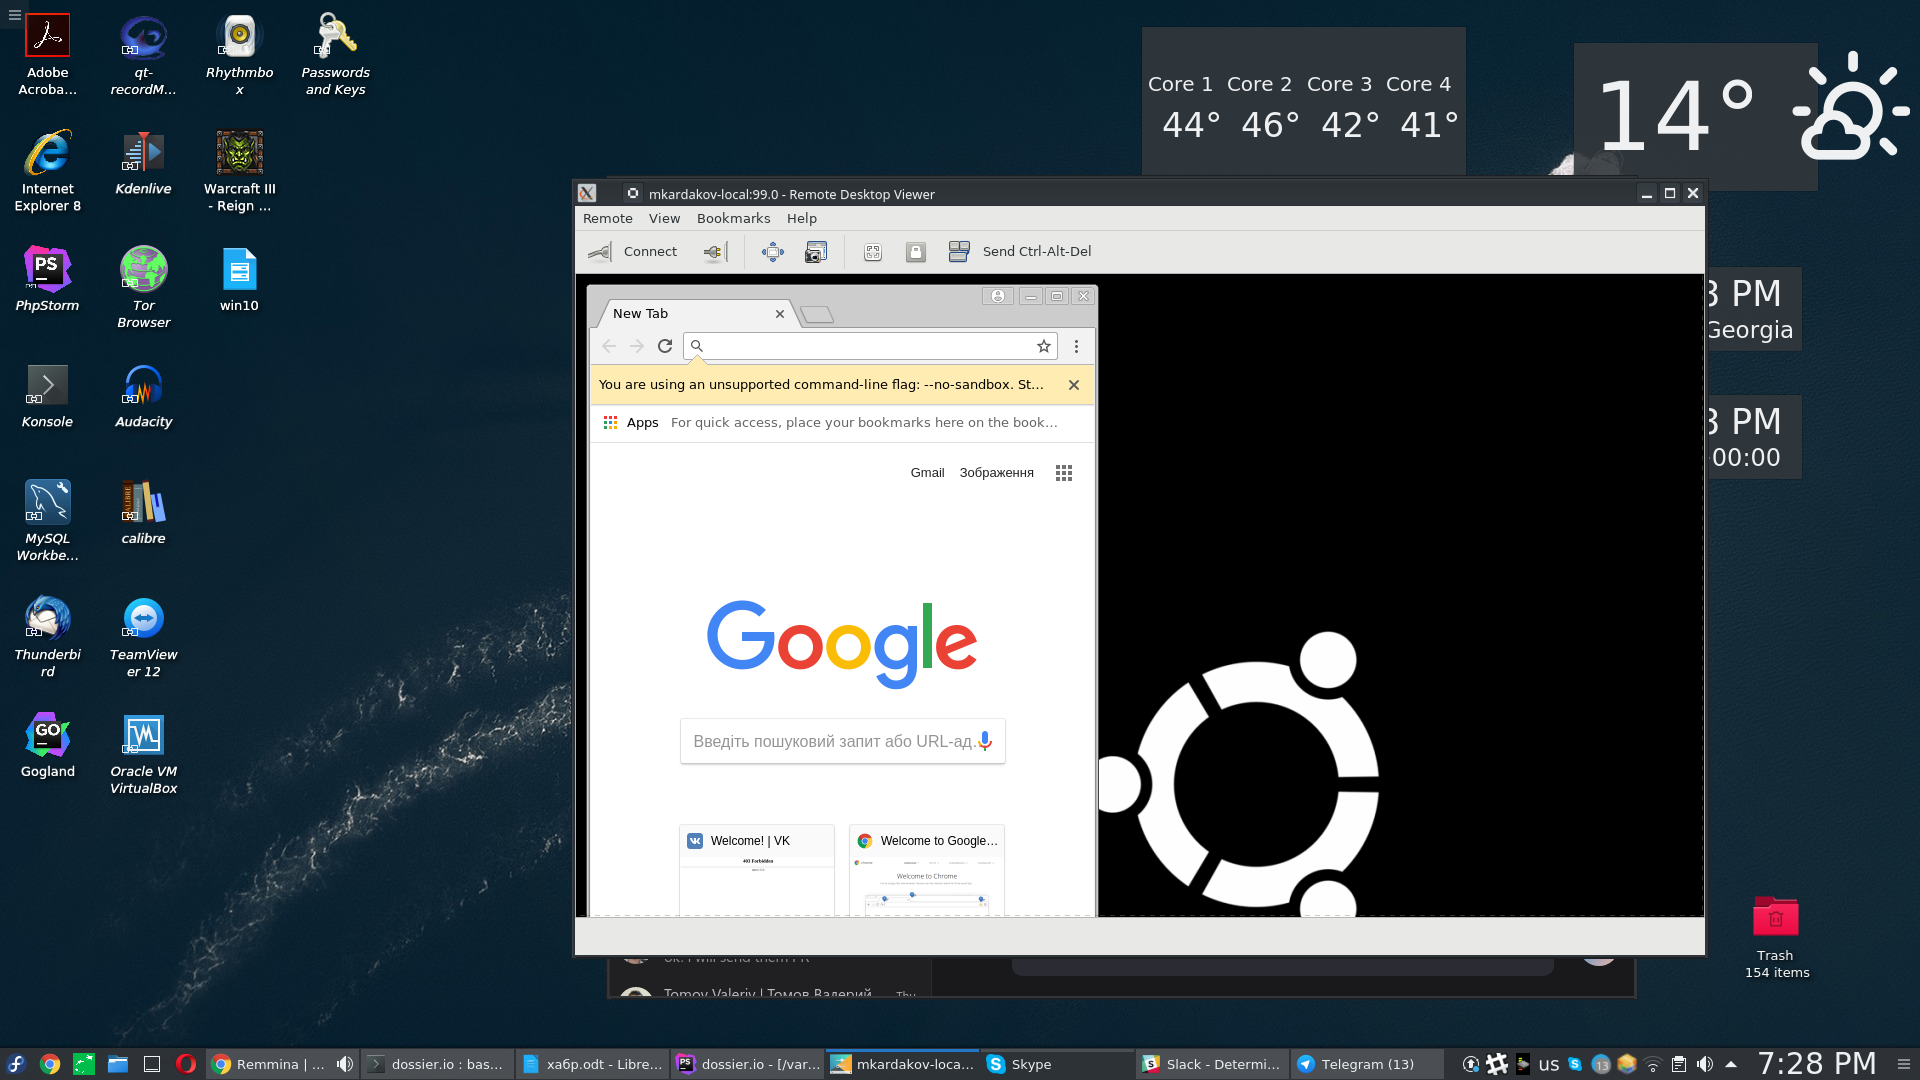Screen dimensions: 1920x1080
Task: Expand the hidden system tray icons arrow
Action: click(x=1731, y=1064)
